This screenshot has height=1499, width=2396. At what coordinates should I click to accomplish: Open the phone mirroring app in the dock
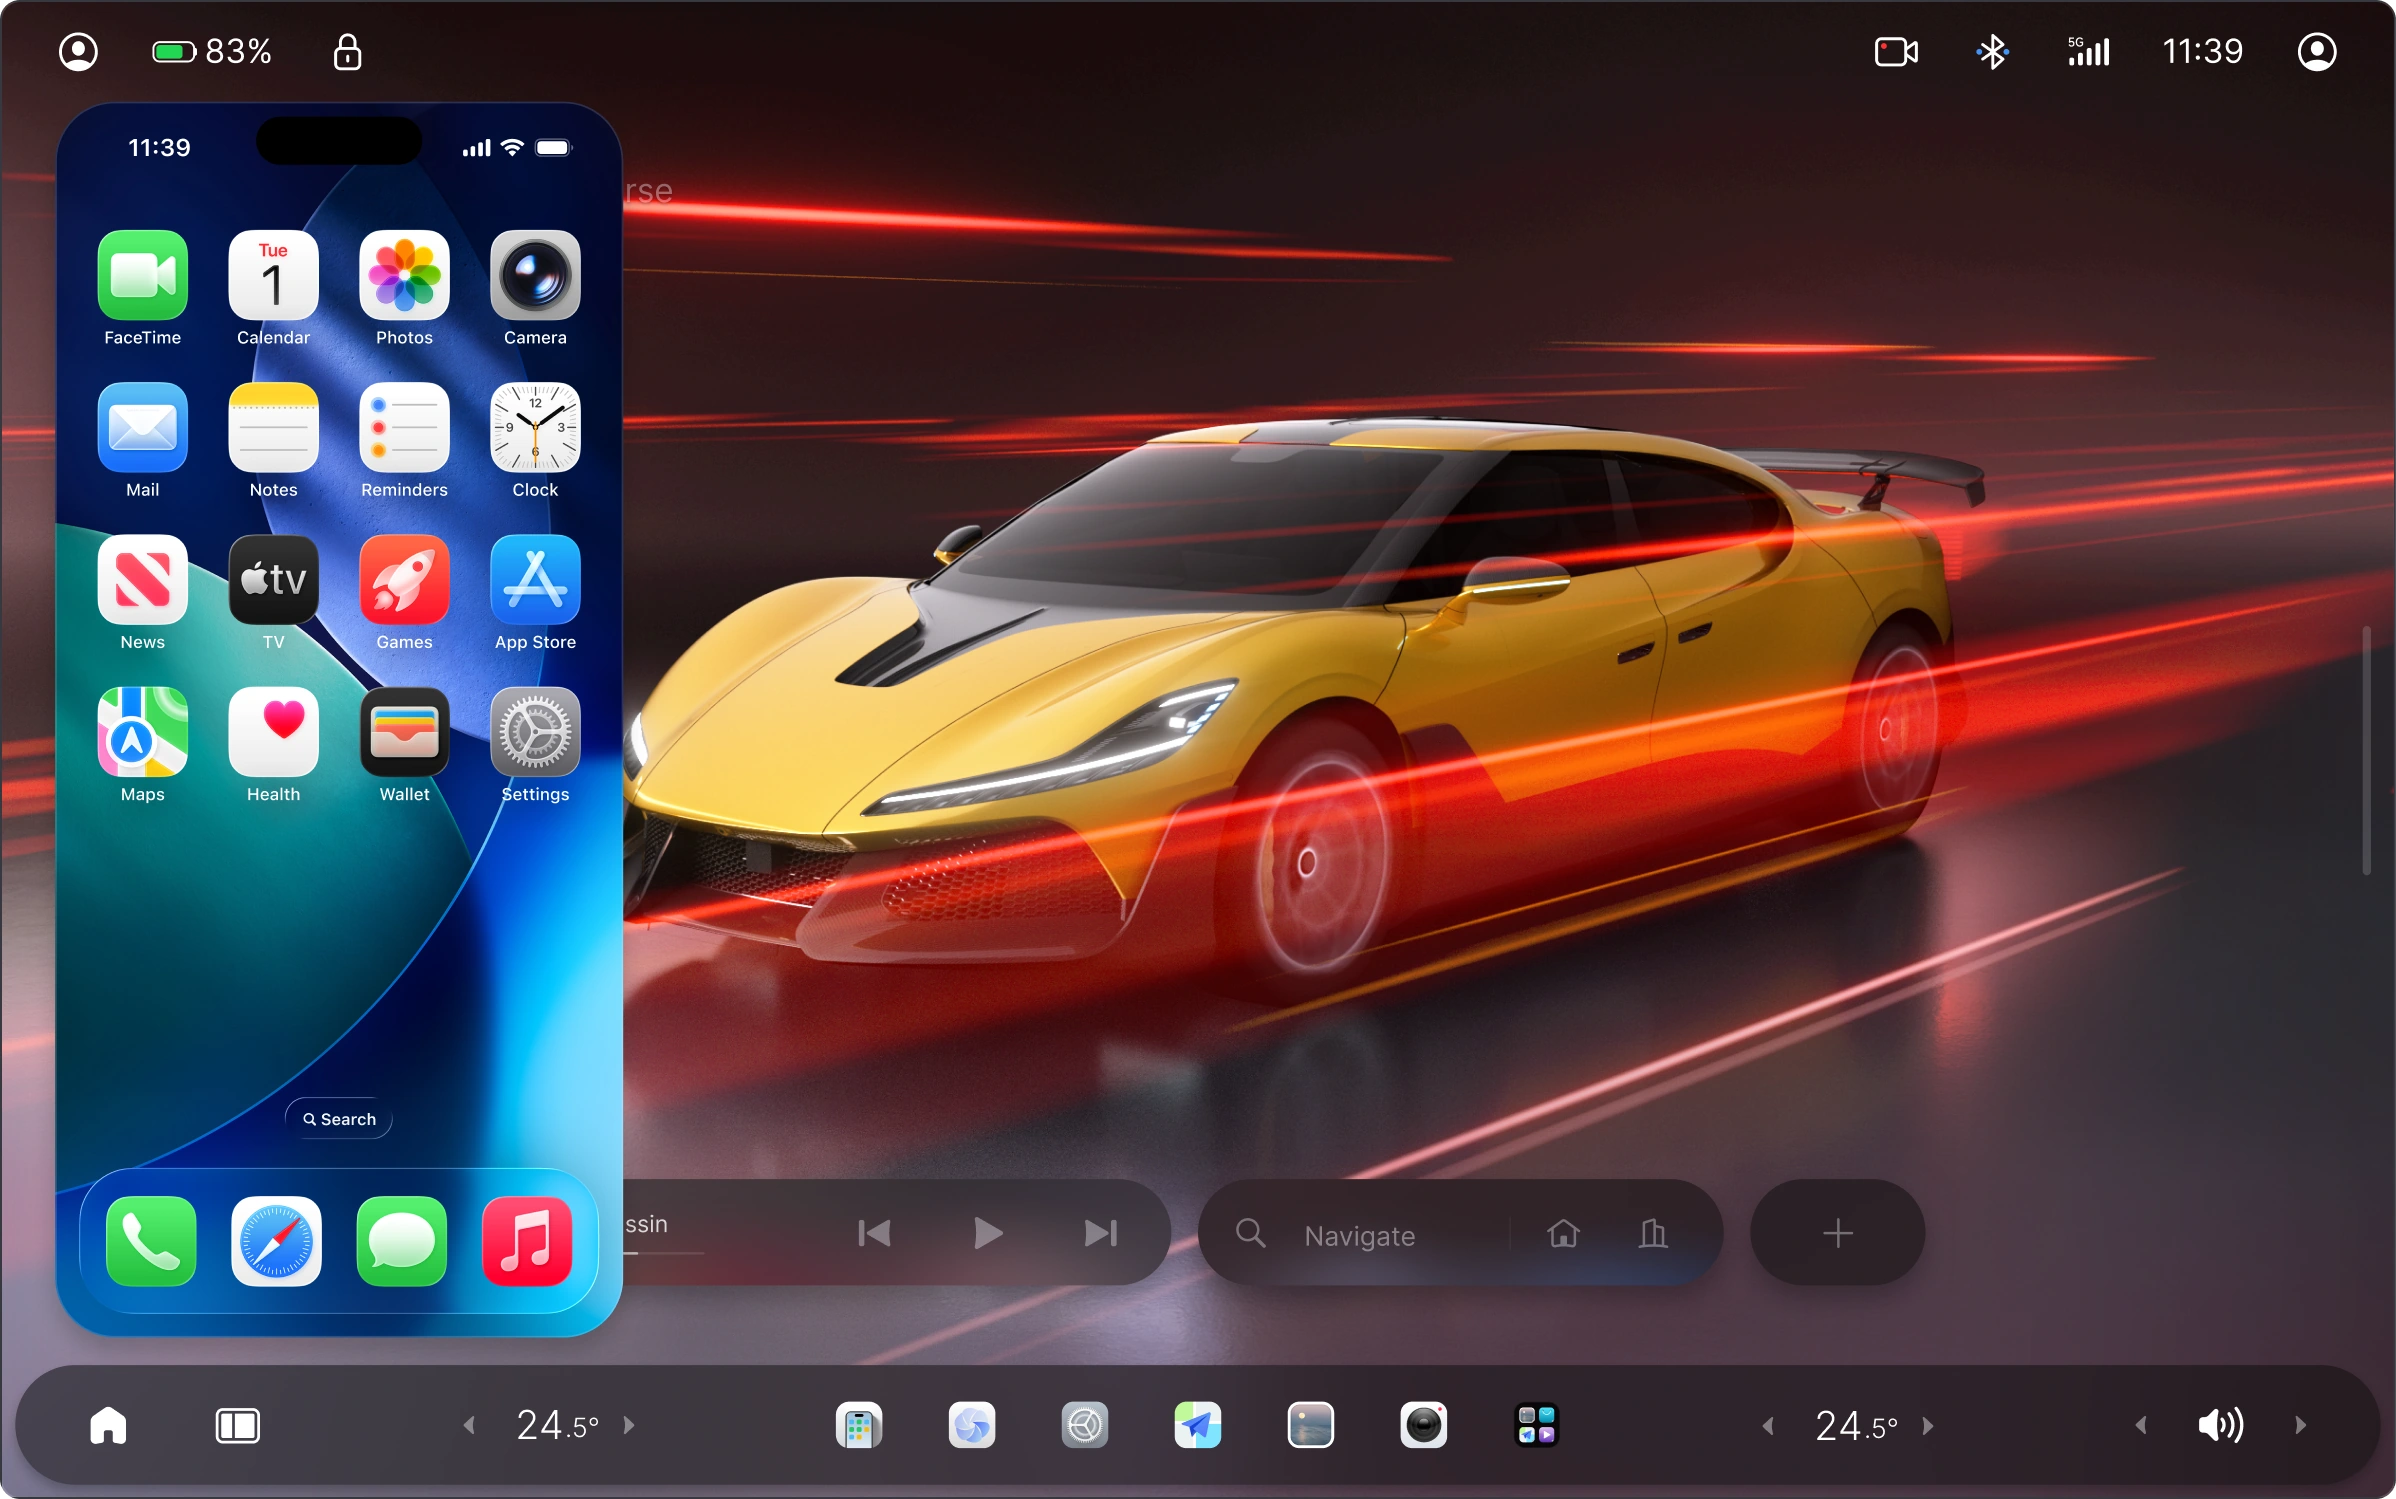[x=858, y=1425]
